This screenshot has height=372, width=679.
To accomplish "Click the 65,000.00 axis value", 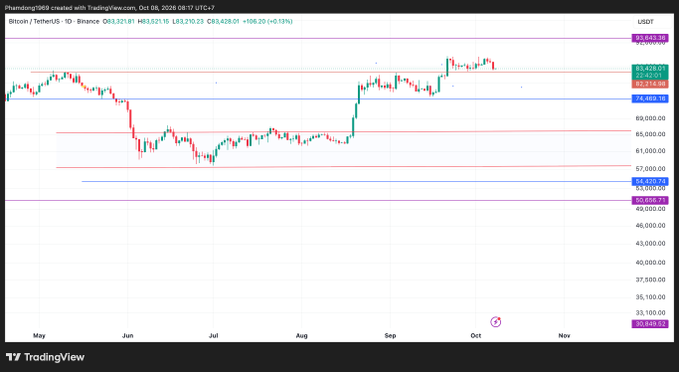I will 650,134.
